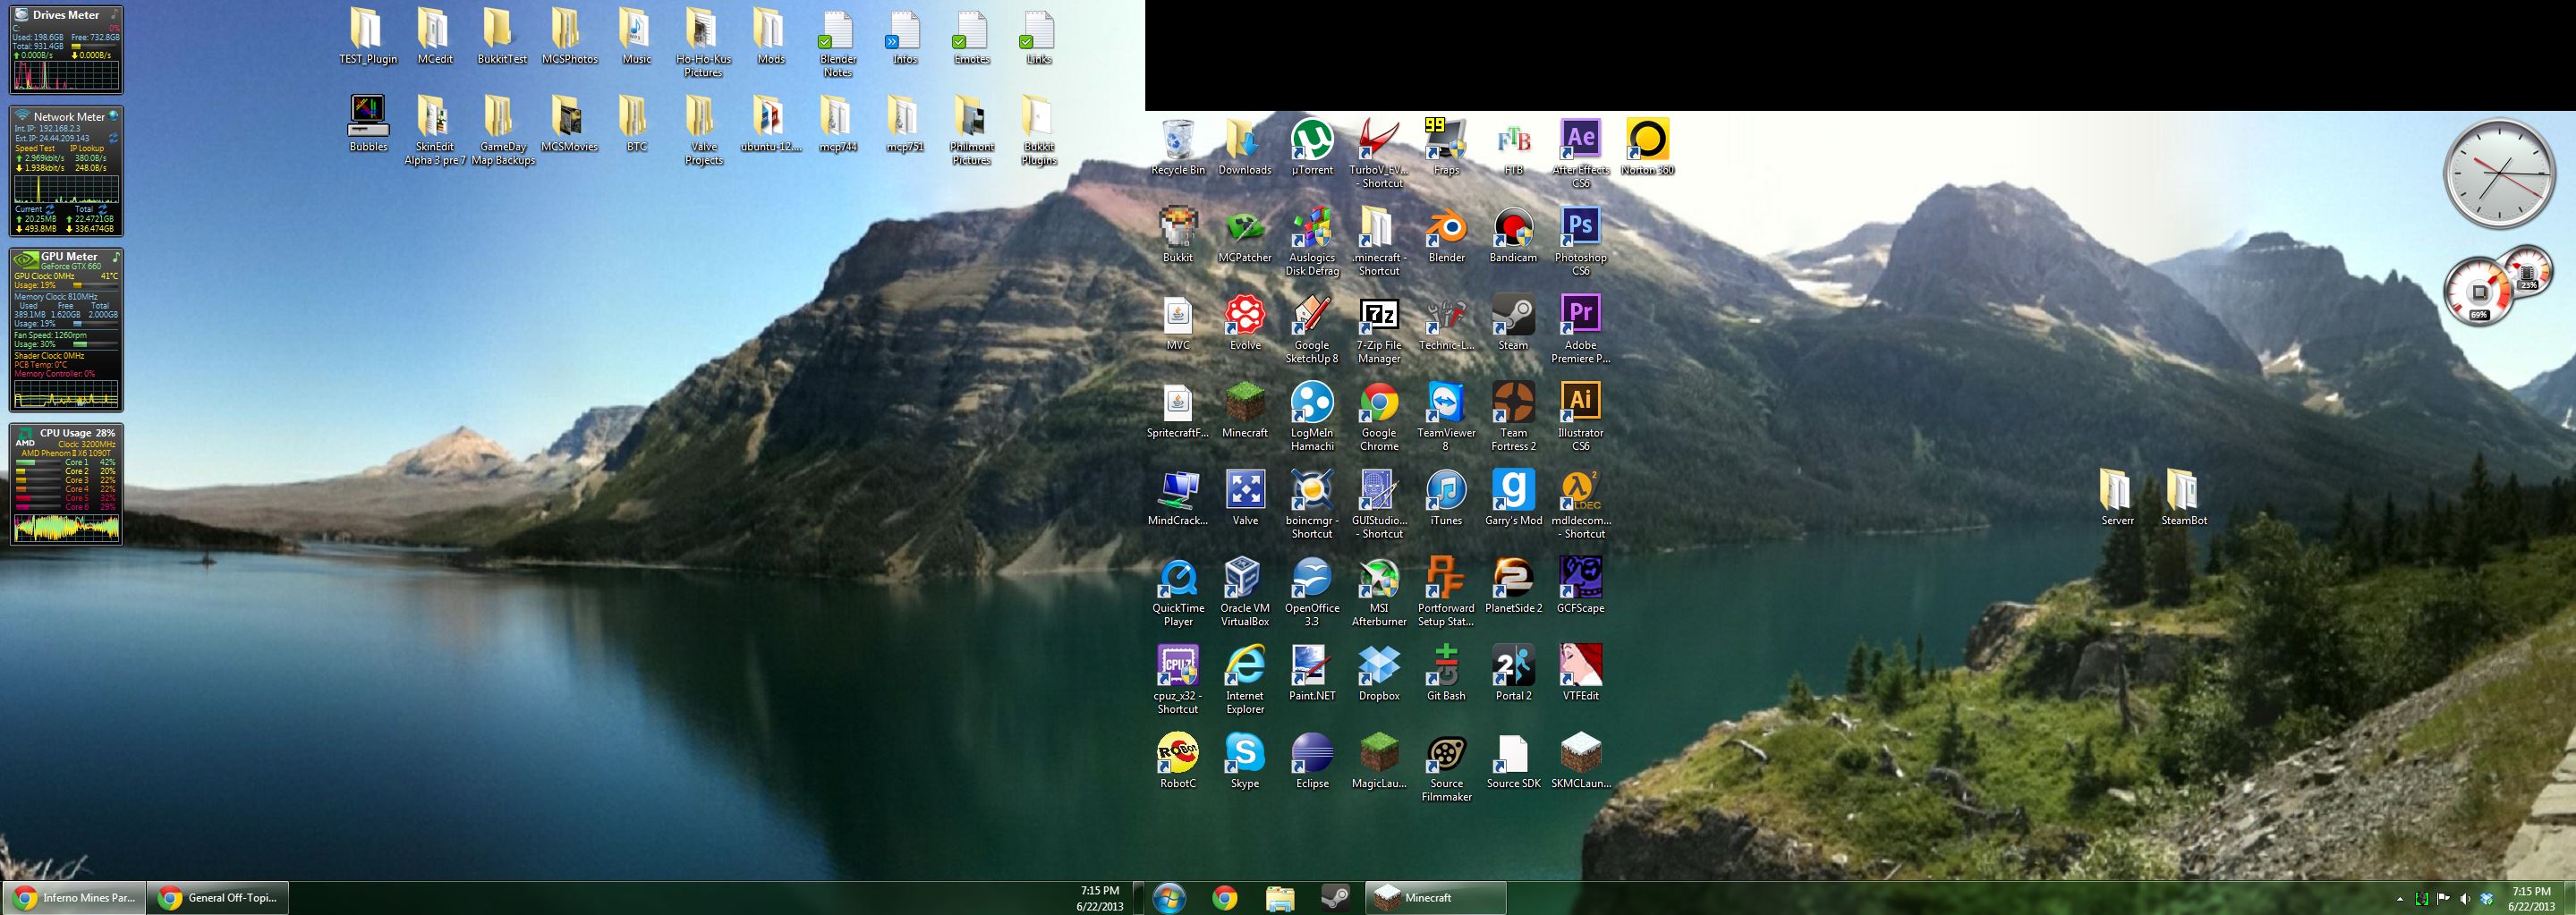Open the clock gadget
This screenshot has height=915, width=2576.
(2498, 174)
